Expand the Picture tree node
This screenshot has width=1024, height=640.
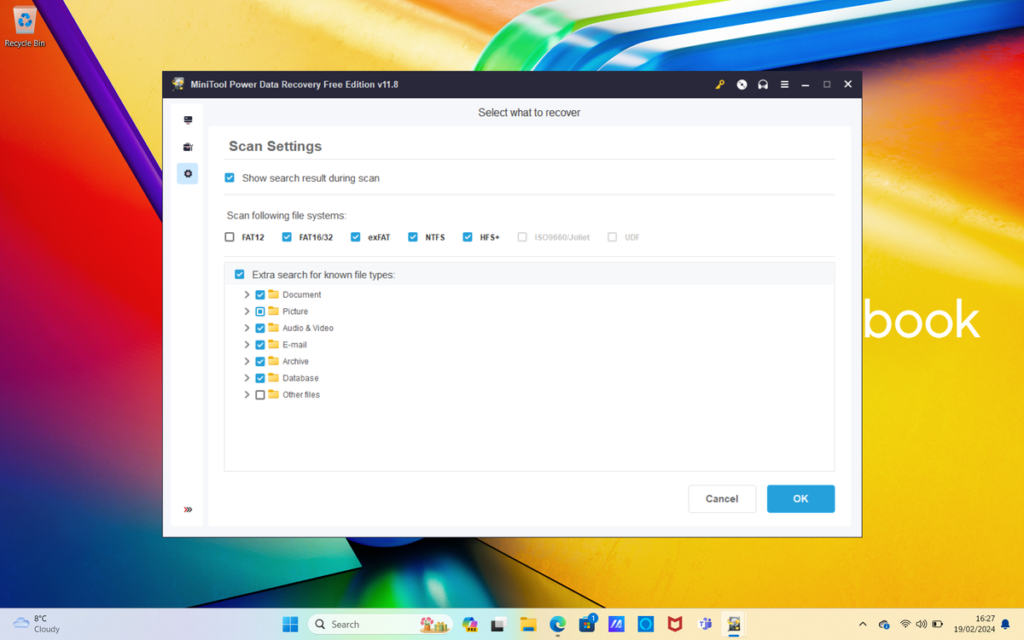pos(247,312)
